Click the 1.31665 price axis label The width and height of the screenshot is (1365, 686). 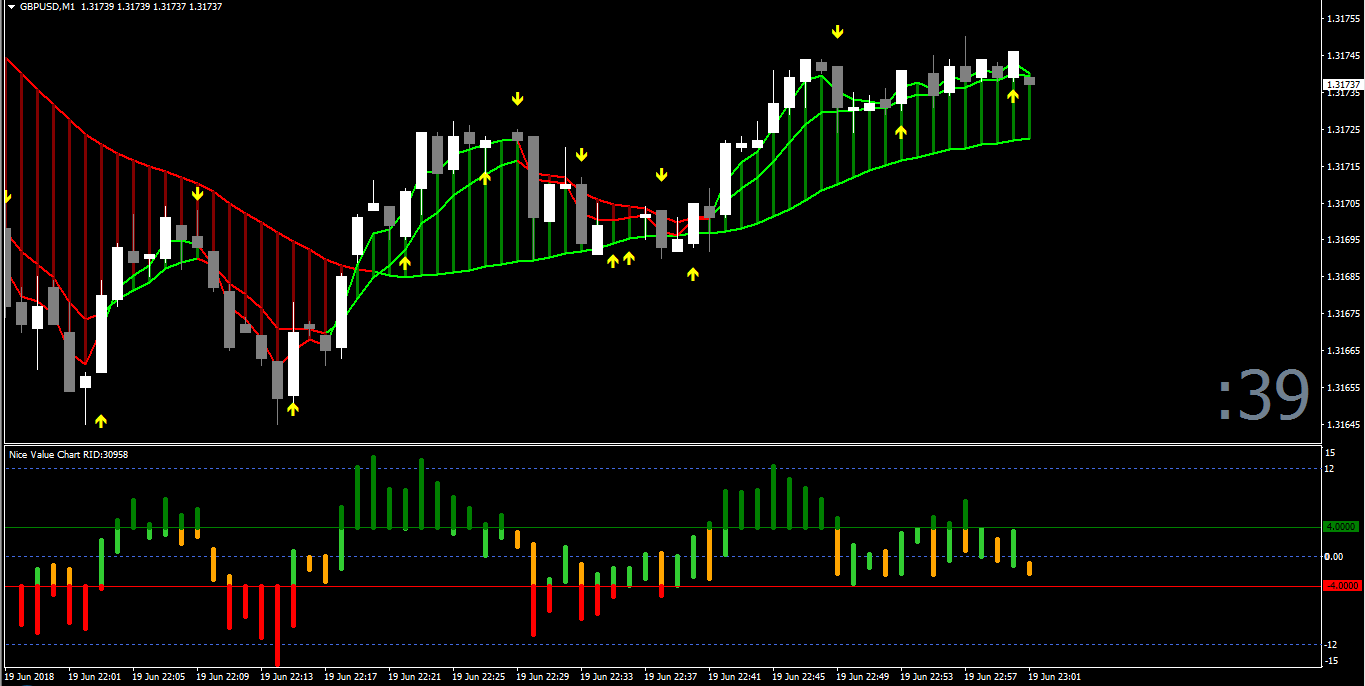click(1343, 351)
